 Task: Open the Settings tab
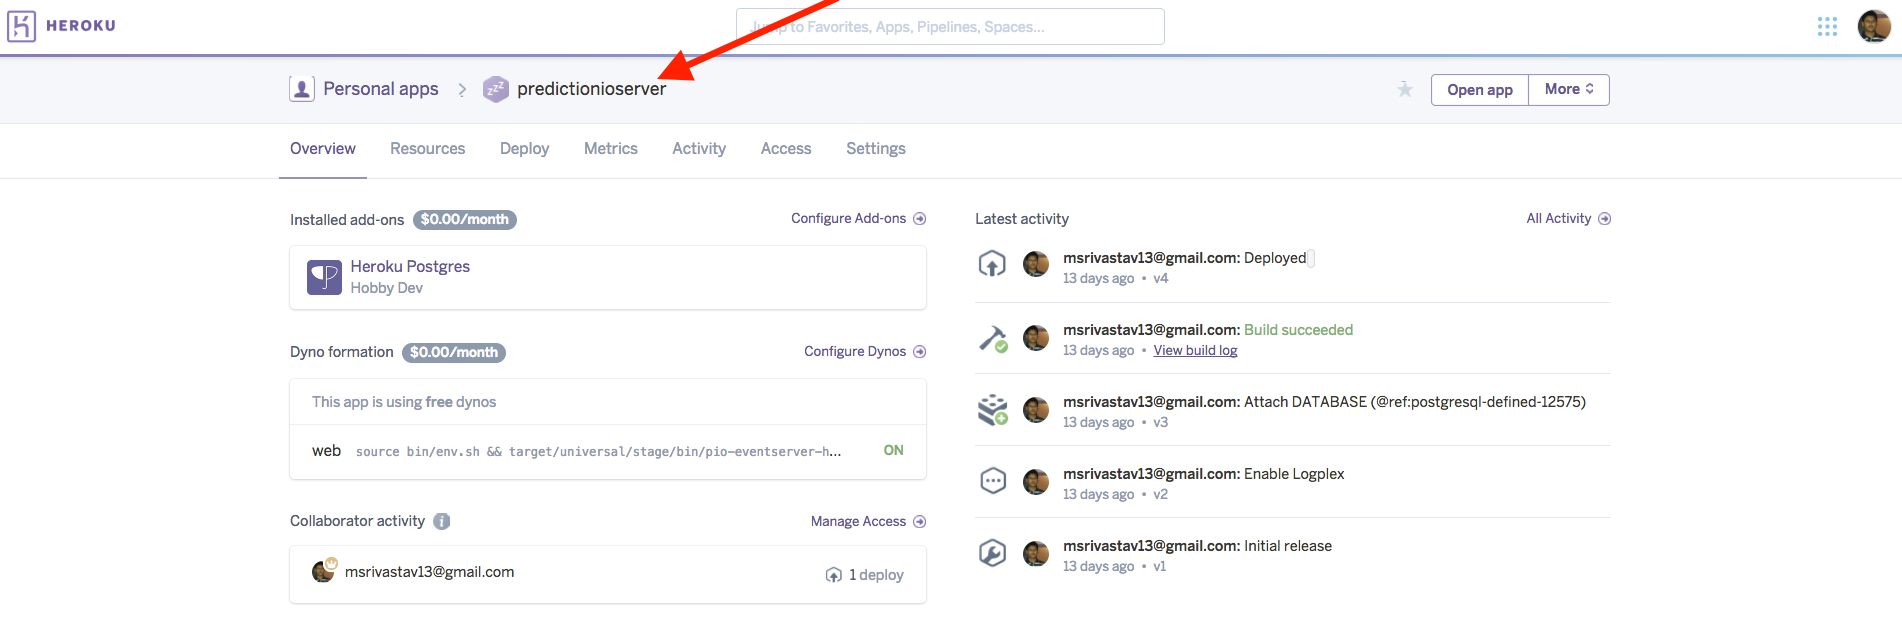[876, 149]
